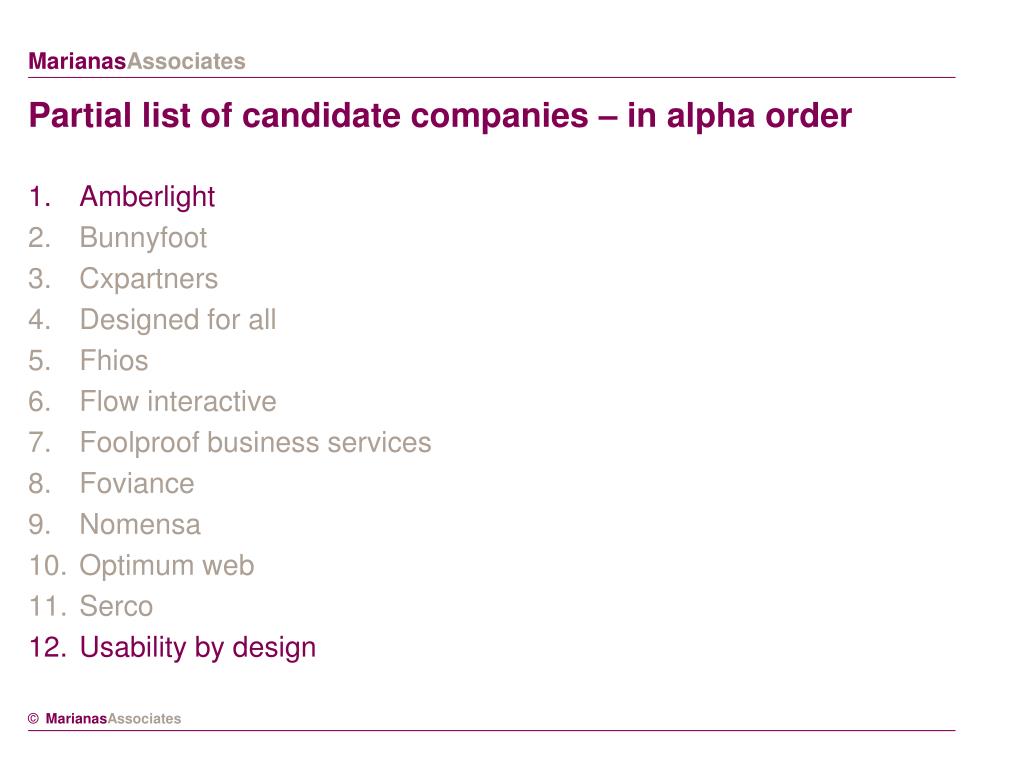Click the list number 1

(x=39, y=197)
